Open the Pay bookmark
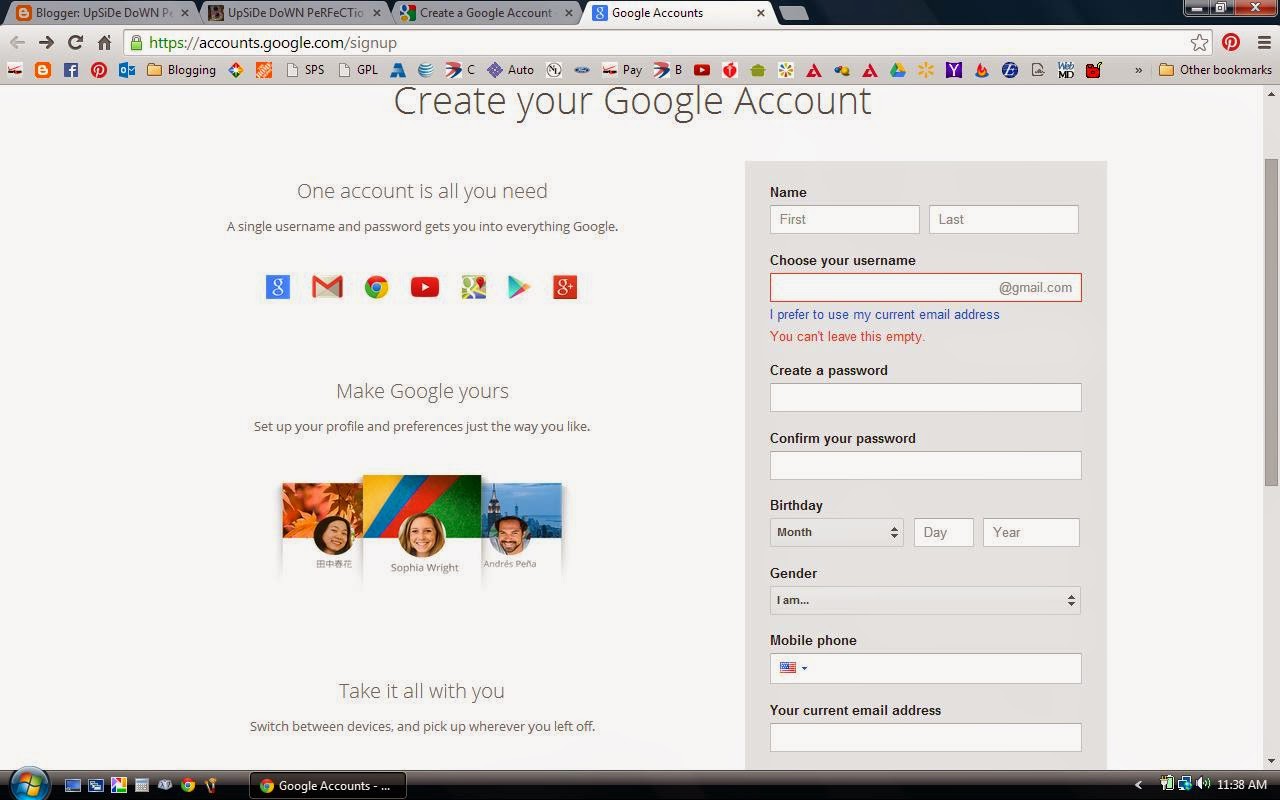 point(622,70)
